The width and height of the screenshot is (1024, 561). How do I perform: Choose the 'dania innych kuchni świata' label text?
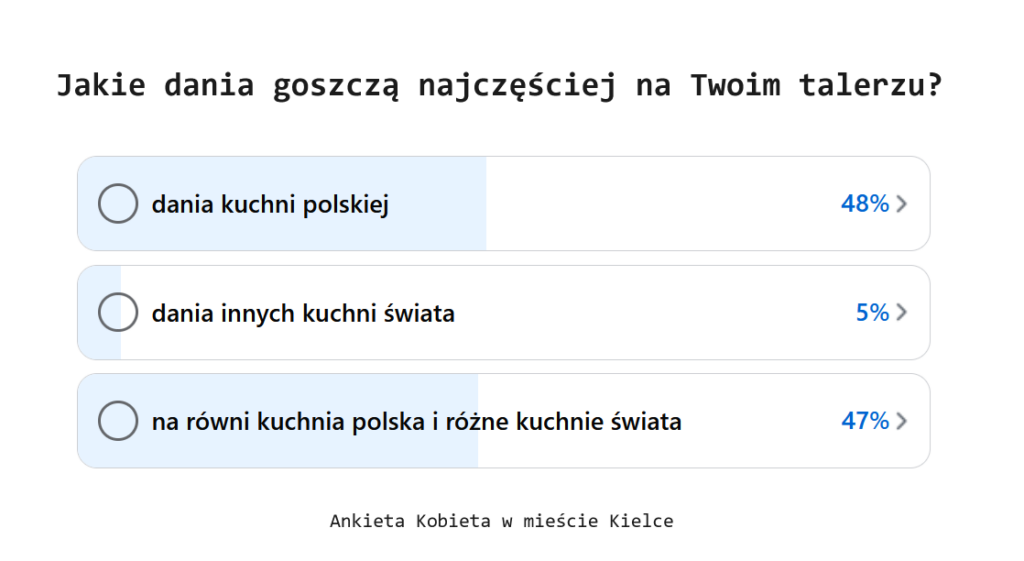point(303,313)
